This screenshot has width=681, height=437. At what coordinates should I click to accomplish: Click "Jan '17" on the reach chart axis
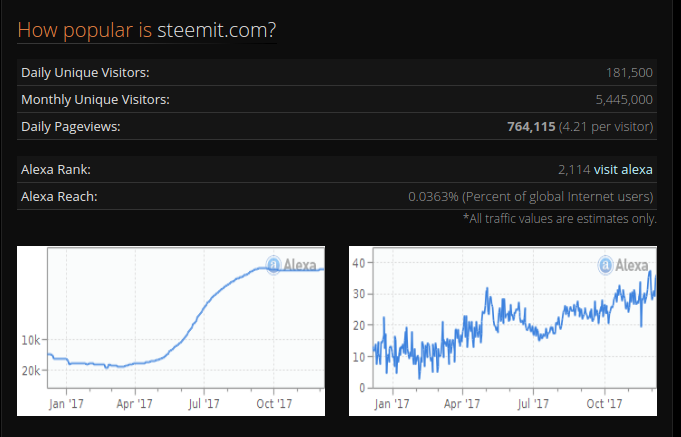click(x=392, y=404)
